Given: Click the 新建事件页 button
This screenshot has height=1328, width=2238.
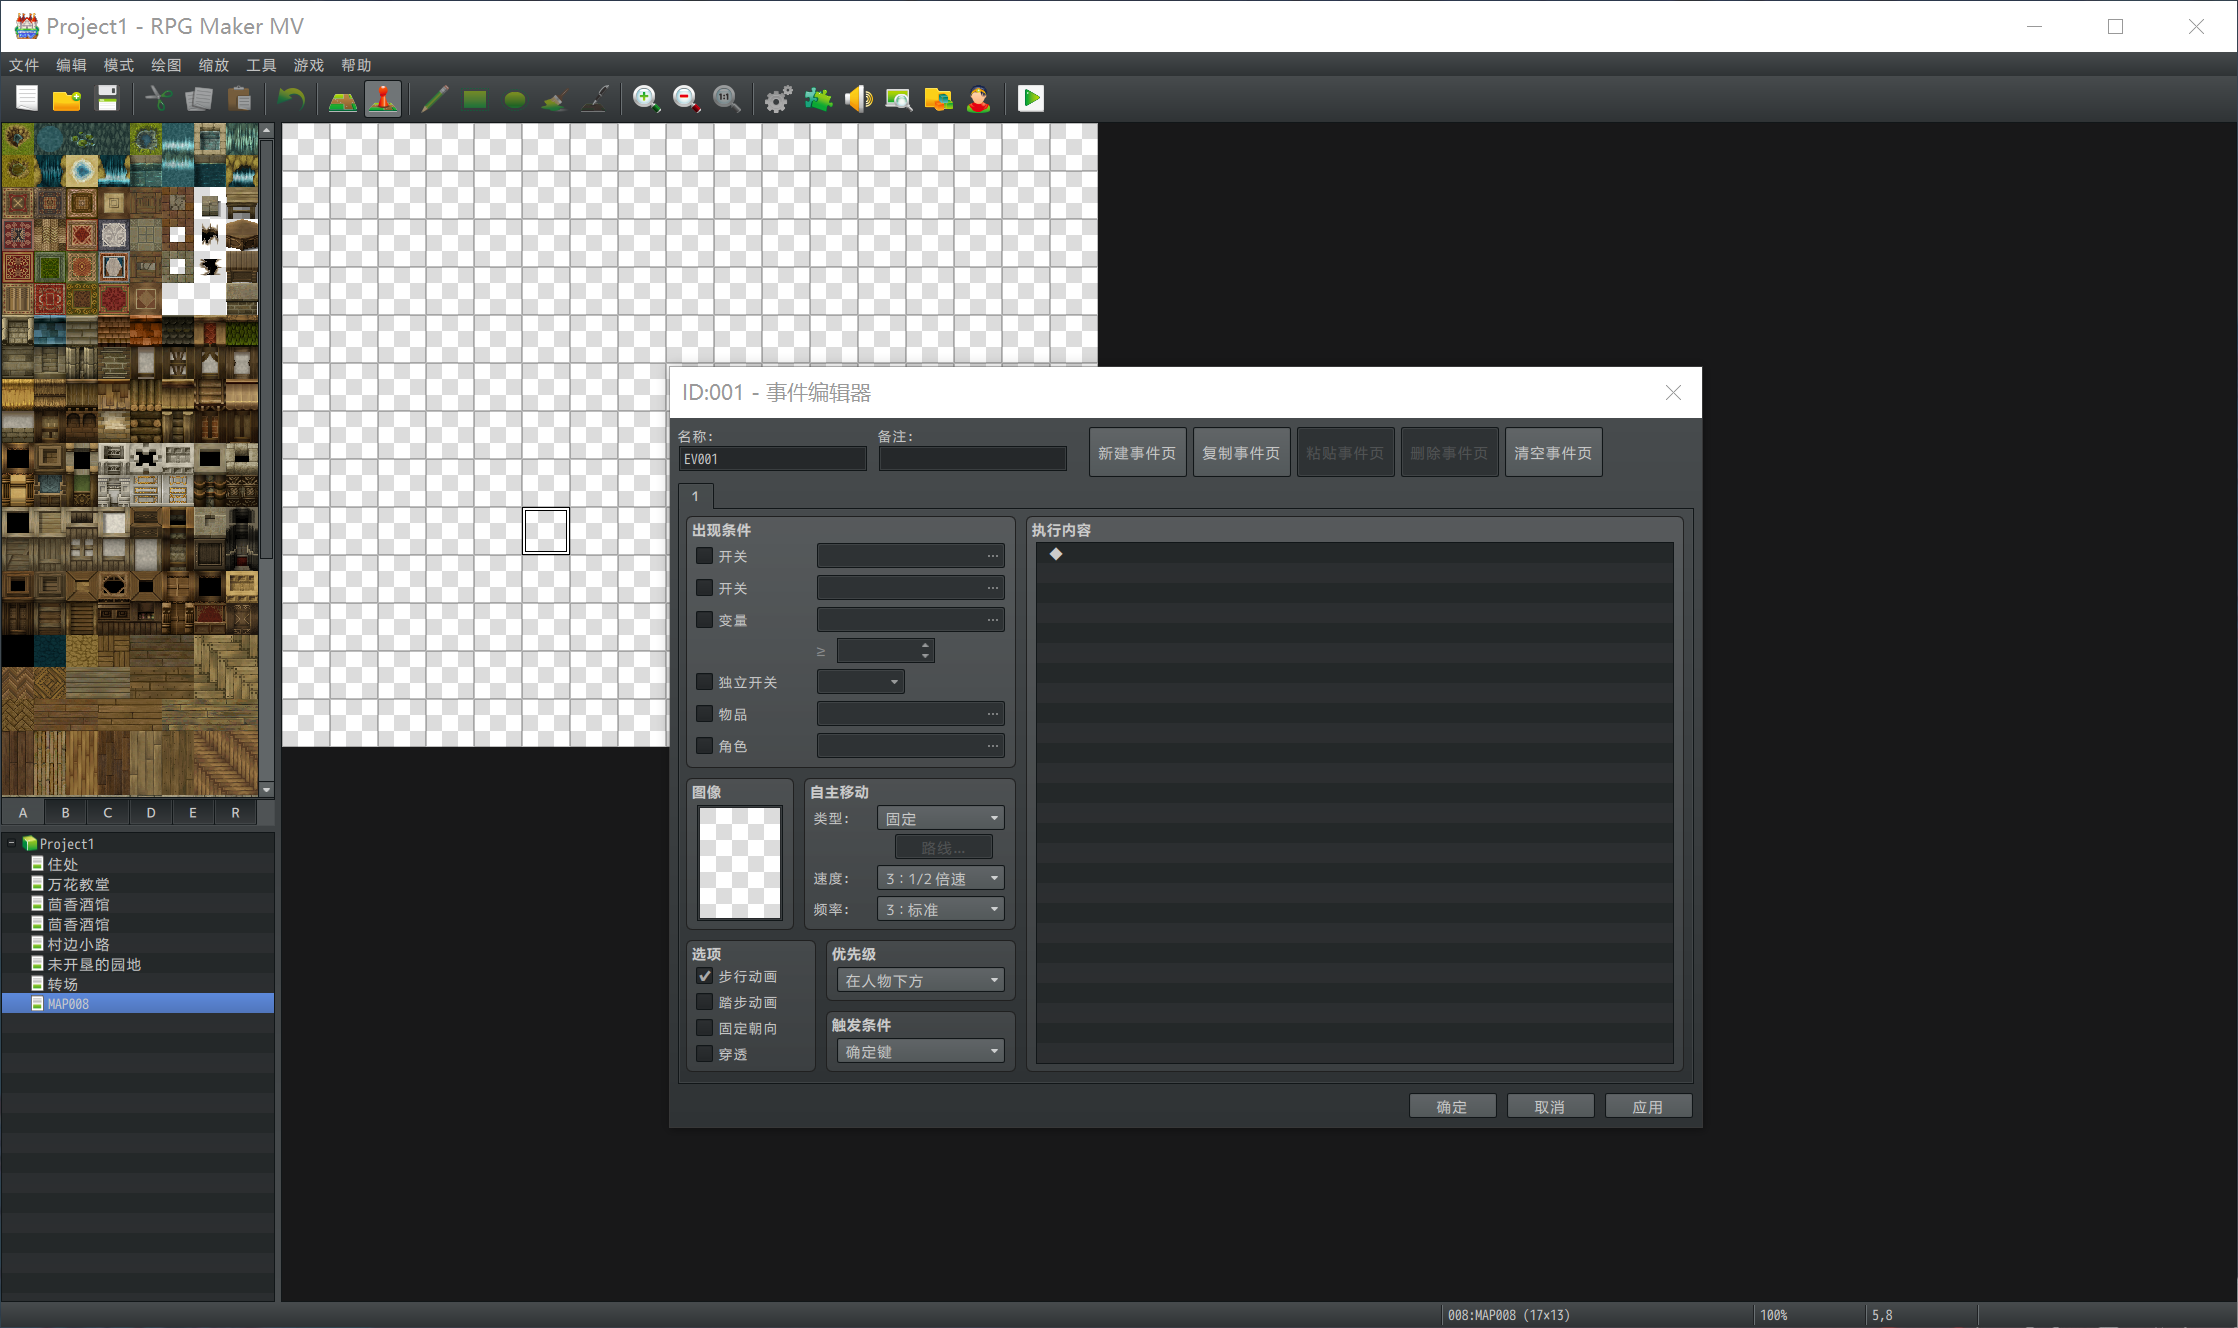Looking at the screenshot, I should click(x=1138, y=453).
